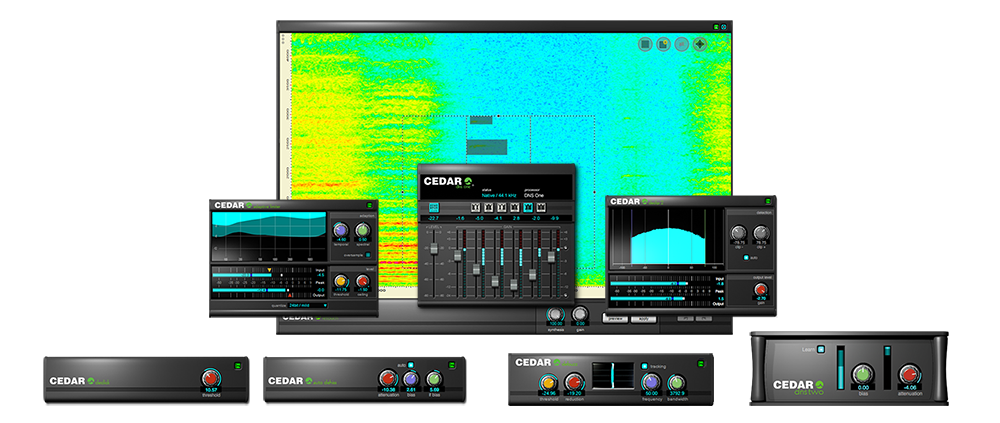1000x423 pixels.
Task: Click the threshold knob on declick panel
Action: tap(209, 377)
